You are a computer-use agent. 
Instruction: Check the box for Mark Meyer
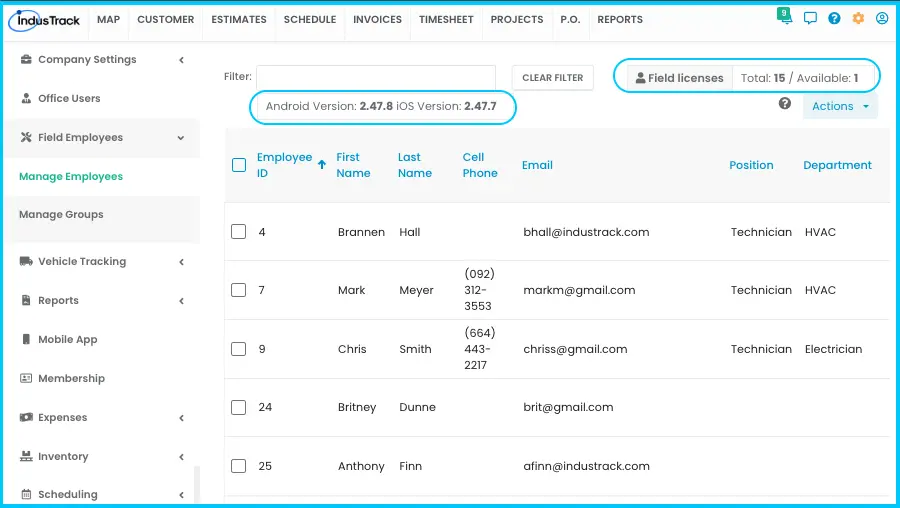coord(238,290)
